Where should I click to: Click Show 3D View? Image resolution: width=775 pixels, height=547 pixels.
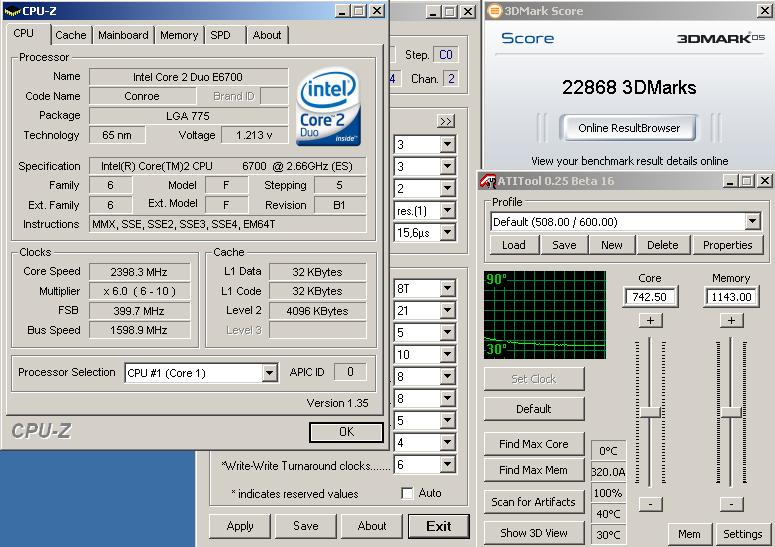point(534,533)
